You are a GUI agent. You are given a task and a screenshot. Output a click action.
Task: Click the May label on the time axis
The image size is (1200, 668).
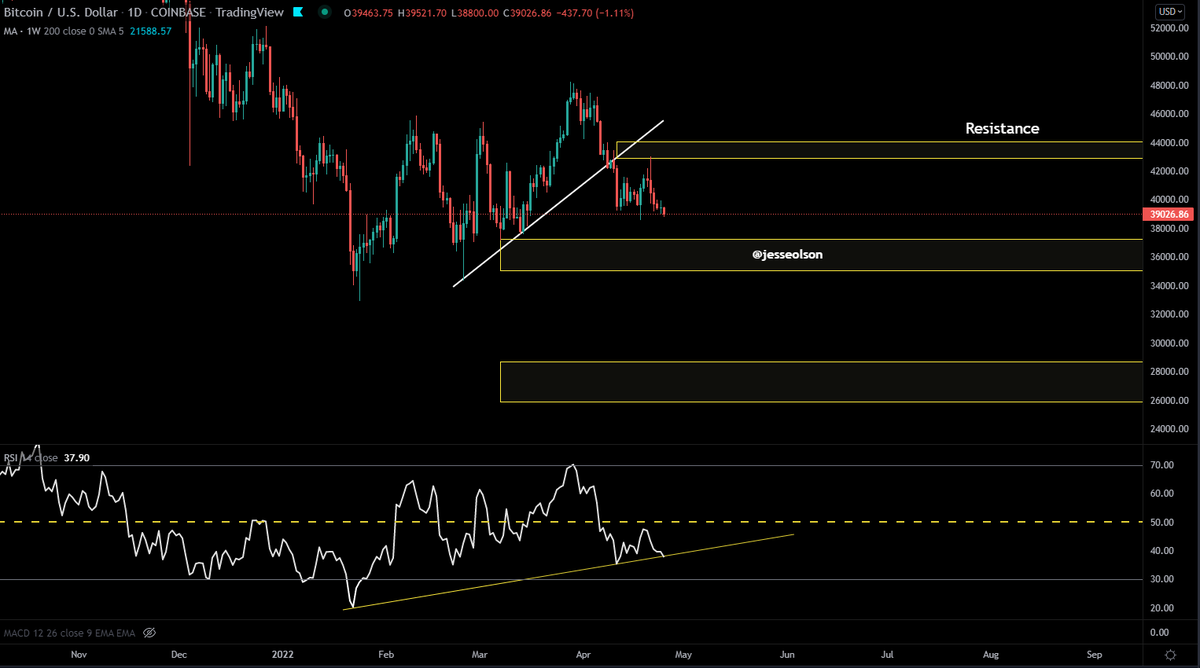682,654
